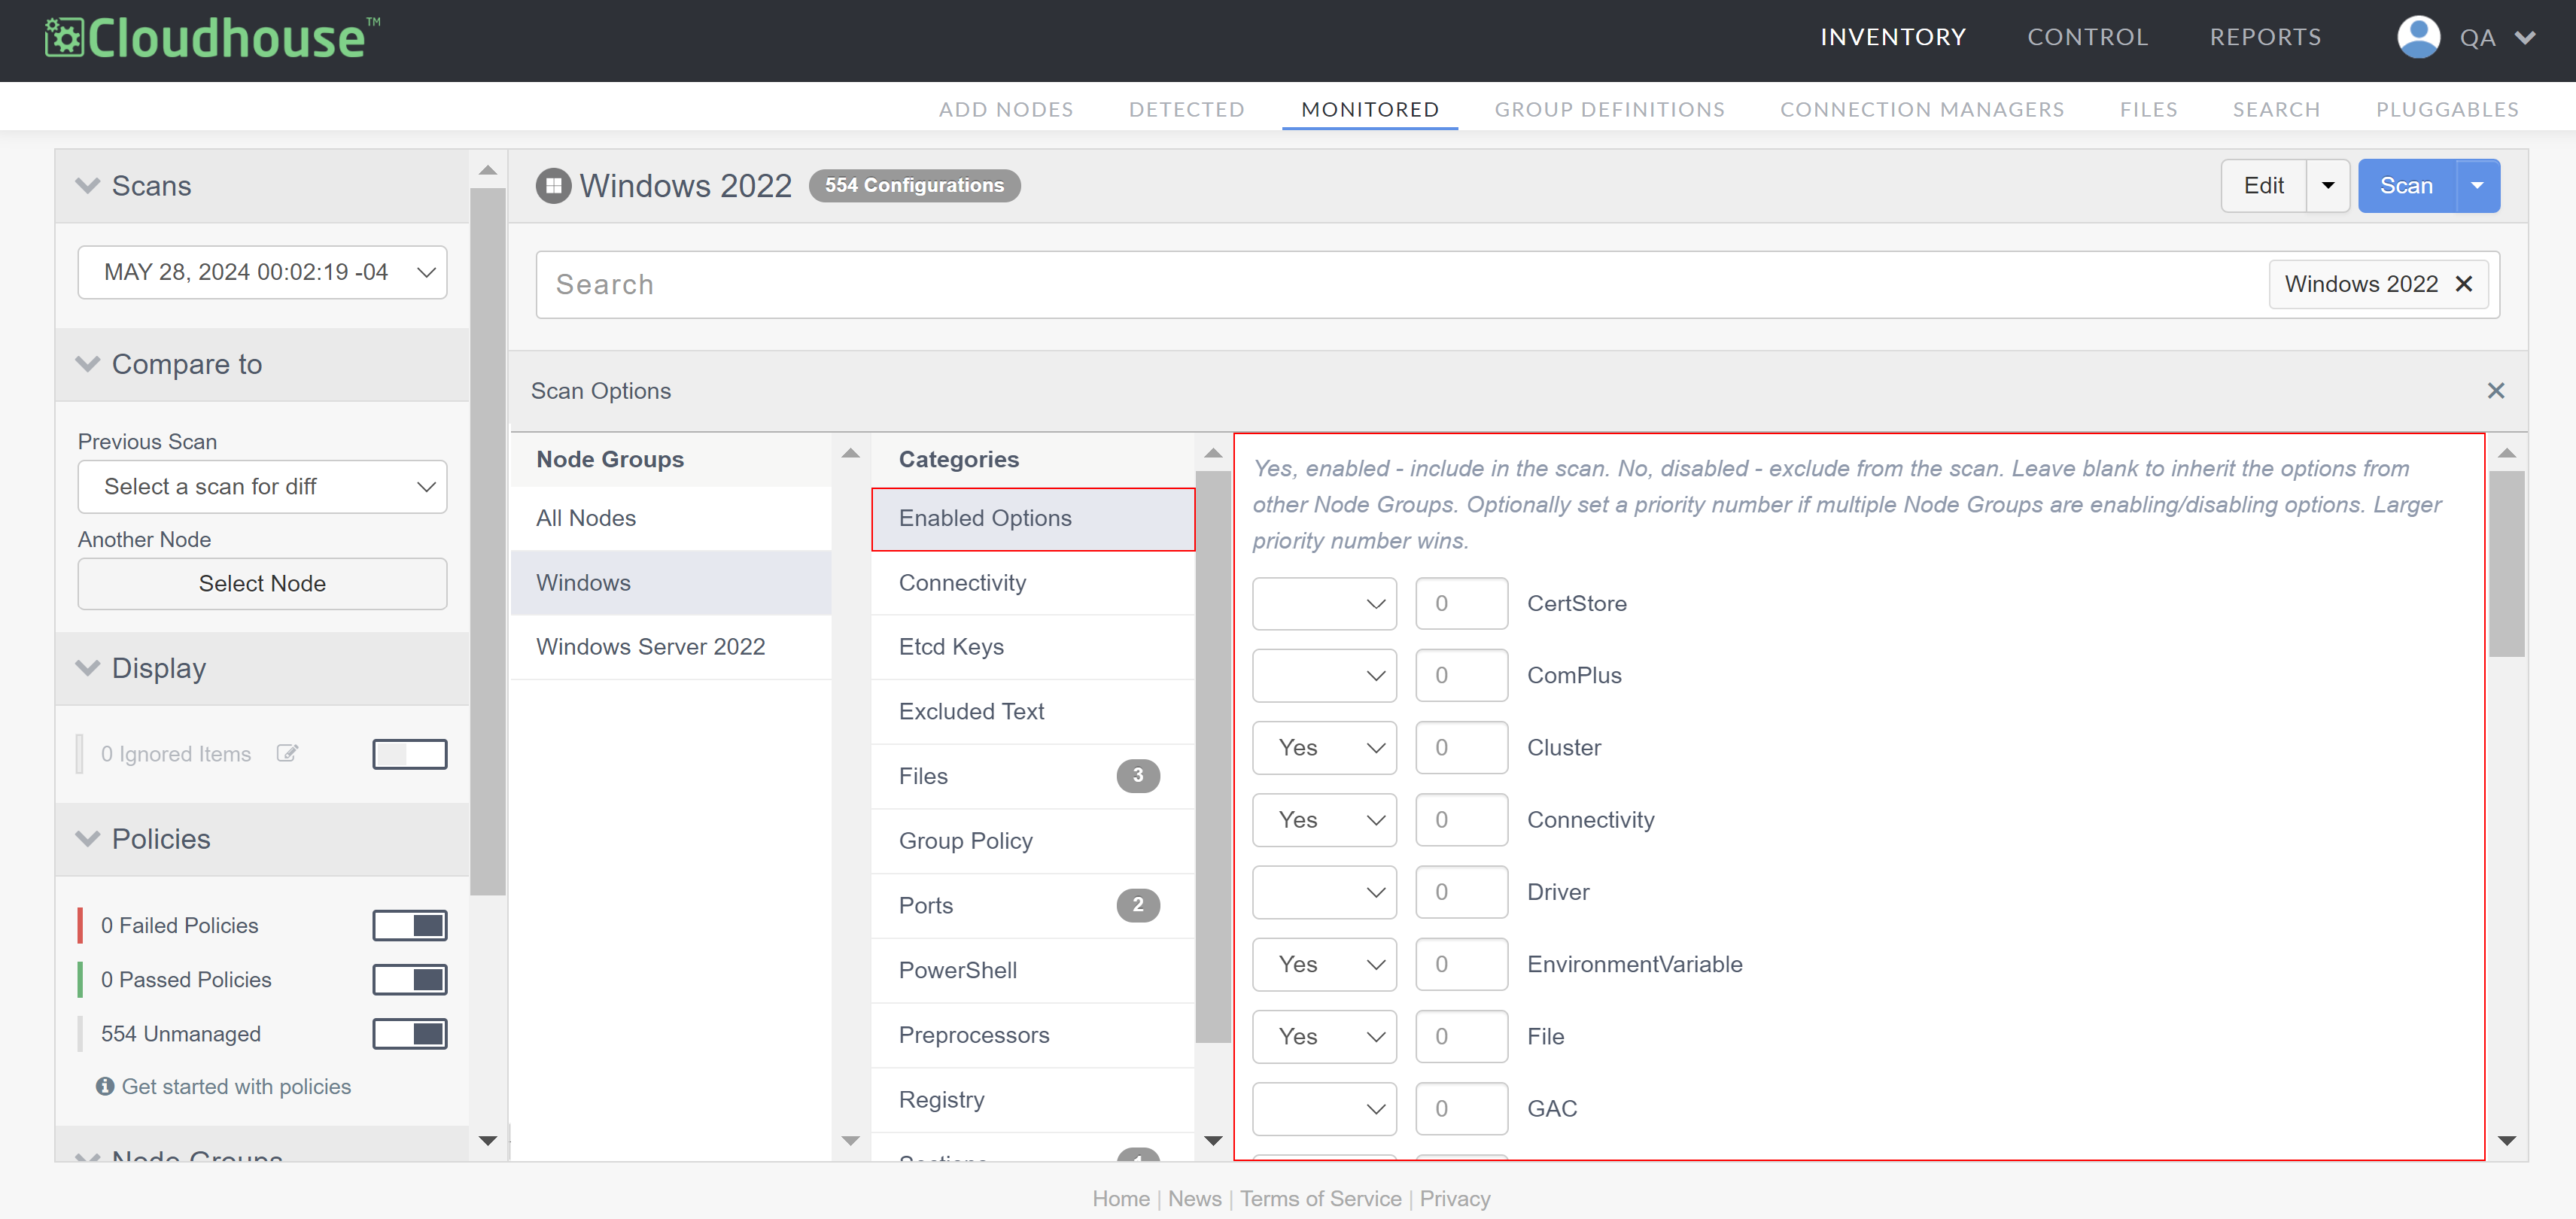Remove the Windows 2022 search filter tag
The image size is (2576, 1219).
click(2464, 284)
